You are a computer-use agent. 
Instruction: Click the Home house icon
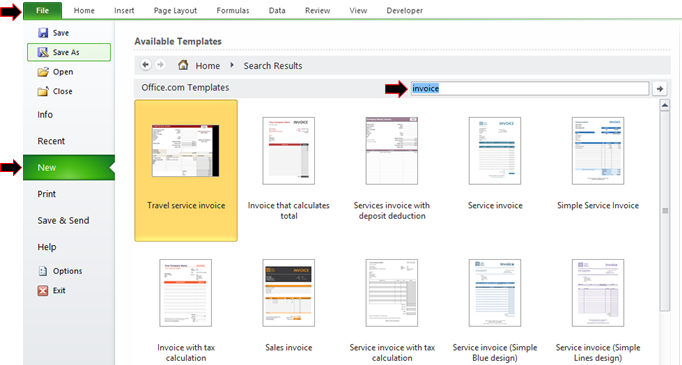[x=183, y=65]
